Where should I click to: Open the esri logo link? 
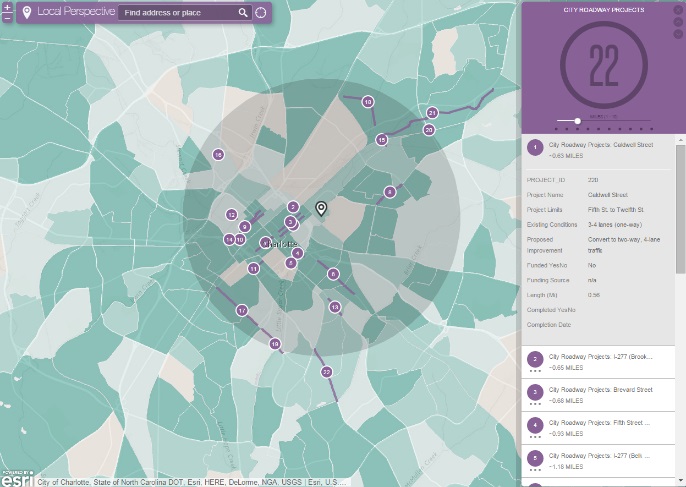[18, 478]
